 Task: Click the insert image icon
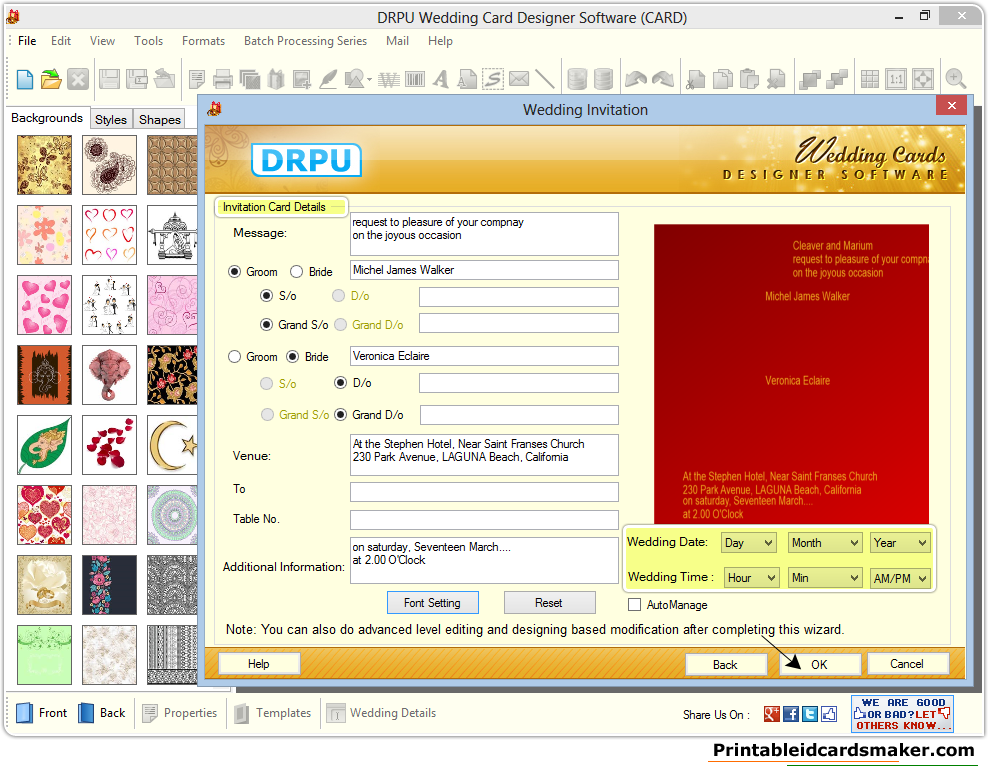tap(301, 79)
